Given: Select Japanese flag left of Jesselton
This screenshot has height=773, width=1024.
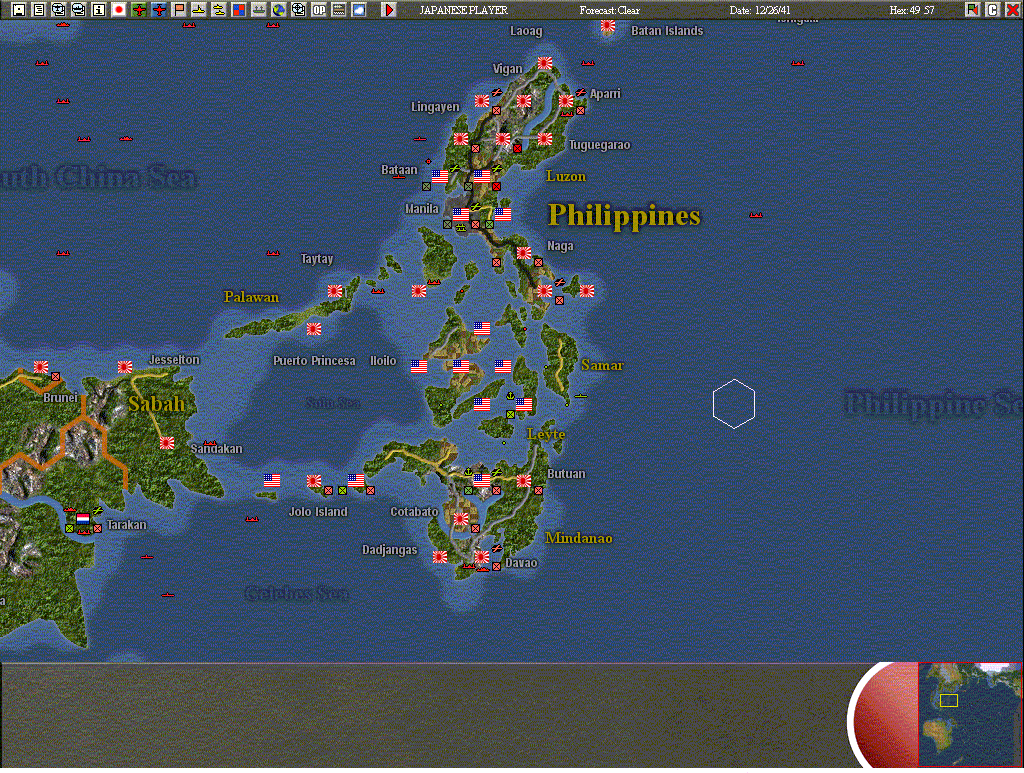Looking at the screenshot, I should click(x=125, y=366).
